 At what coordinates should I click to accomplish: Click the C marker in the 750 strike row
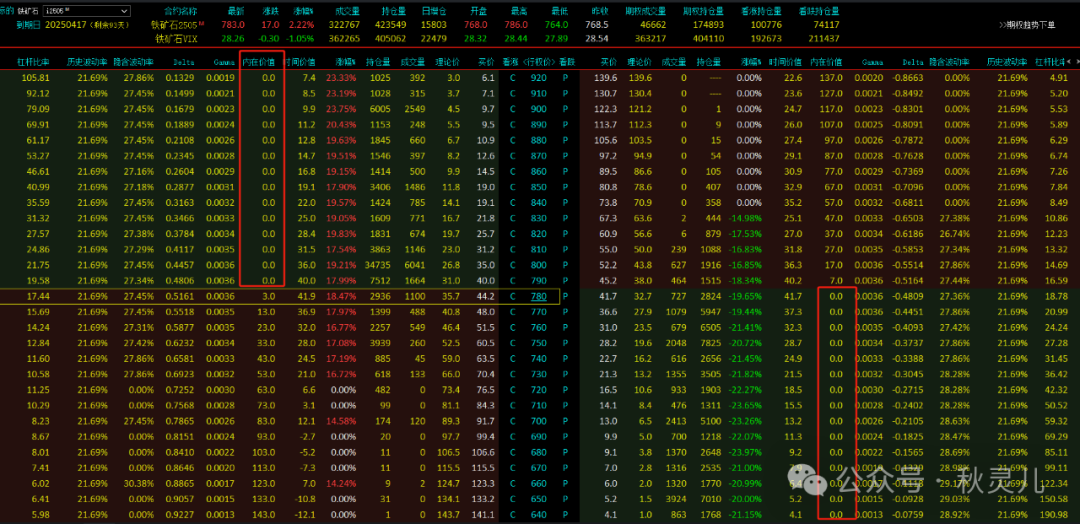512,343
